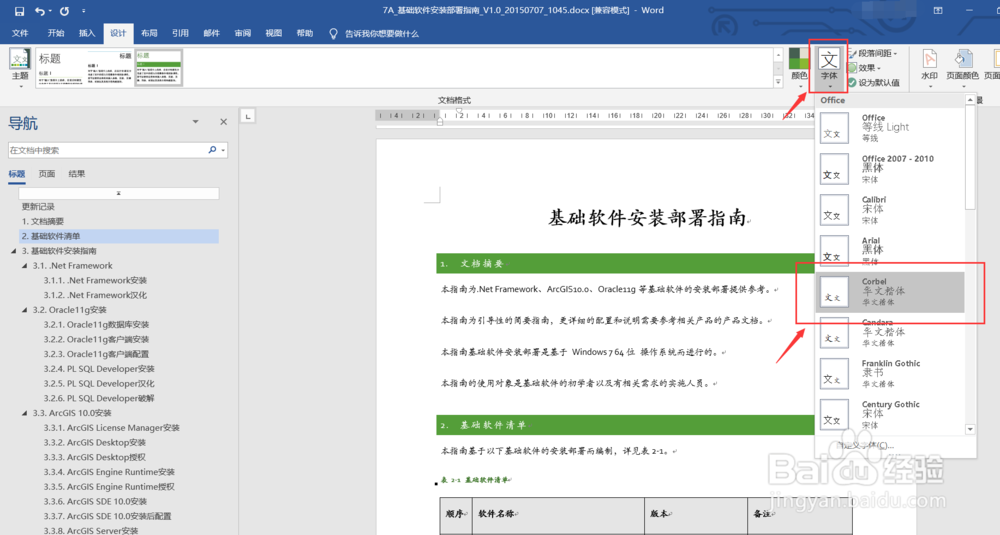The image size is (1000, 535).
Task: Click 自定义字体(C)... at the list bottom
Action: click(865, 445)
